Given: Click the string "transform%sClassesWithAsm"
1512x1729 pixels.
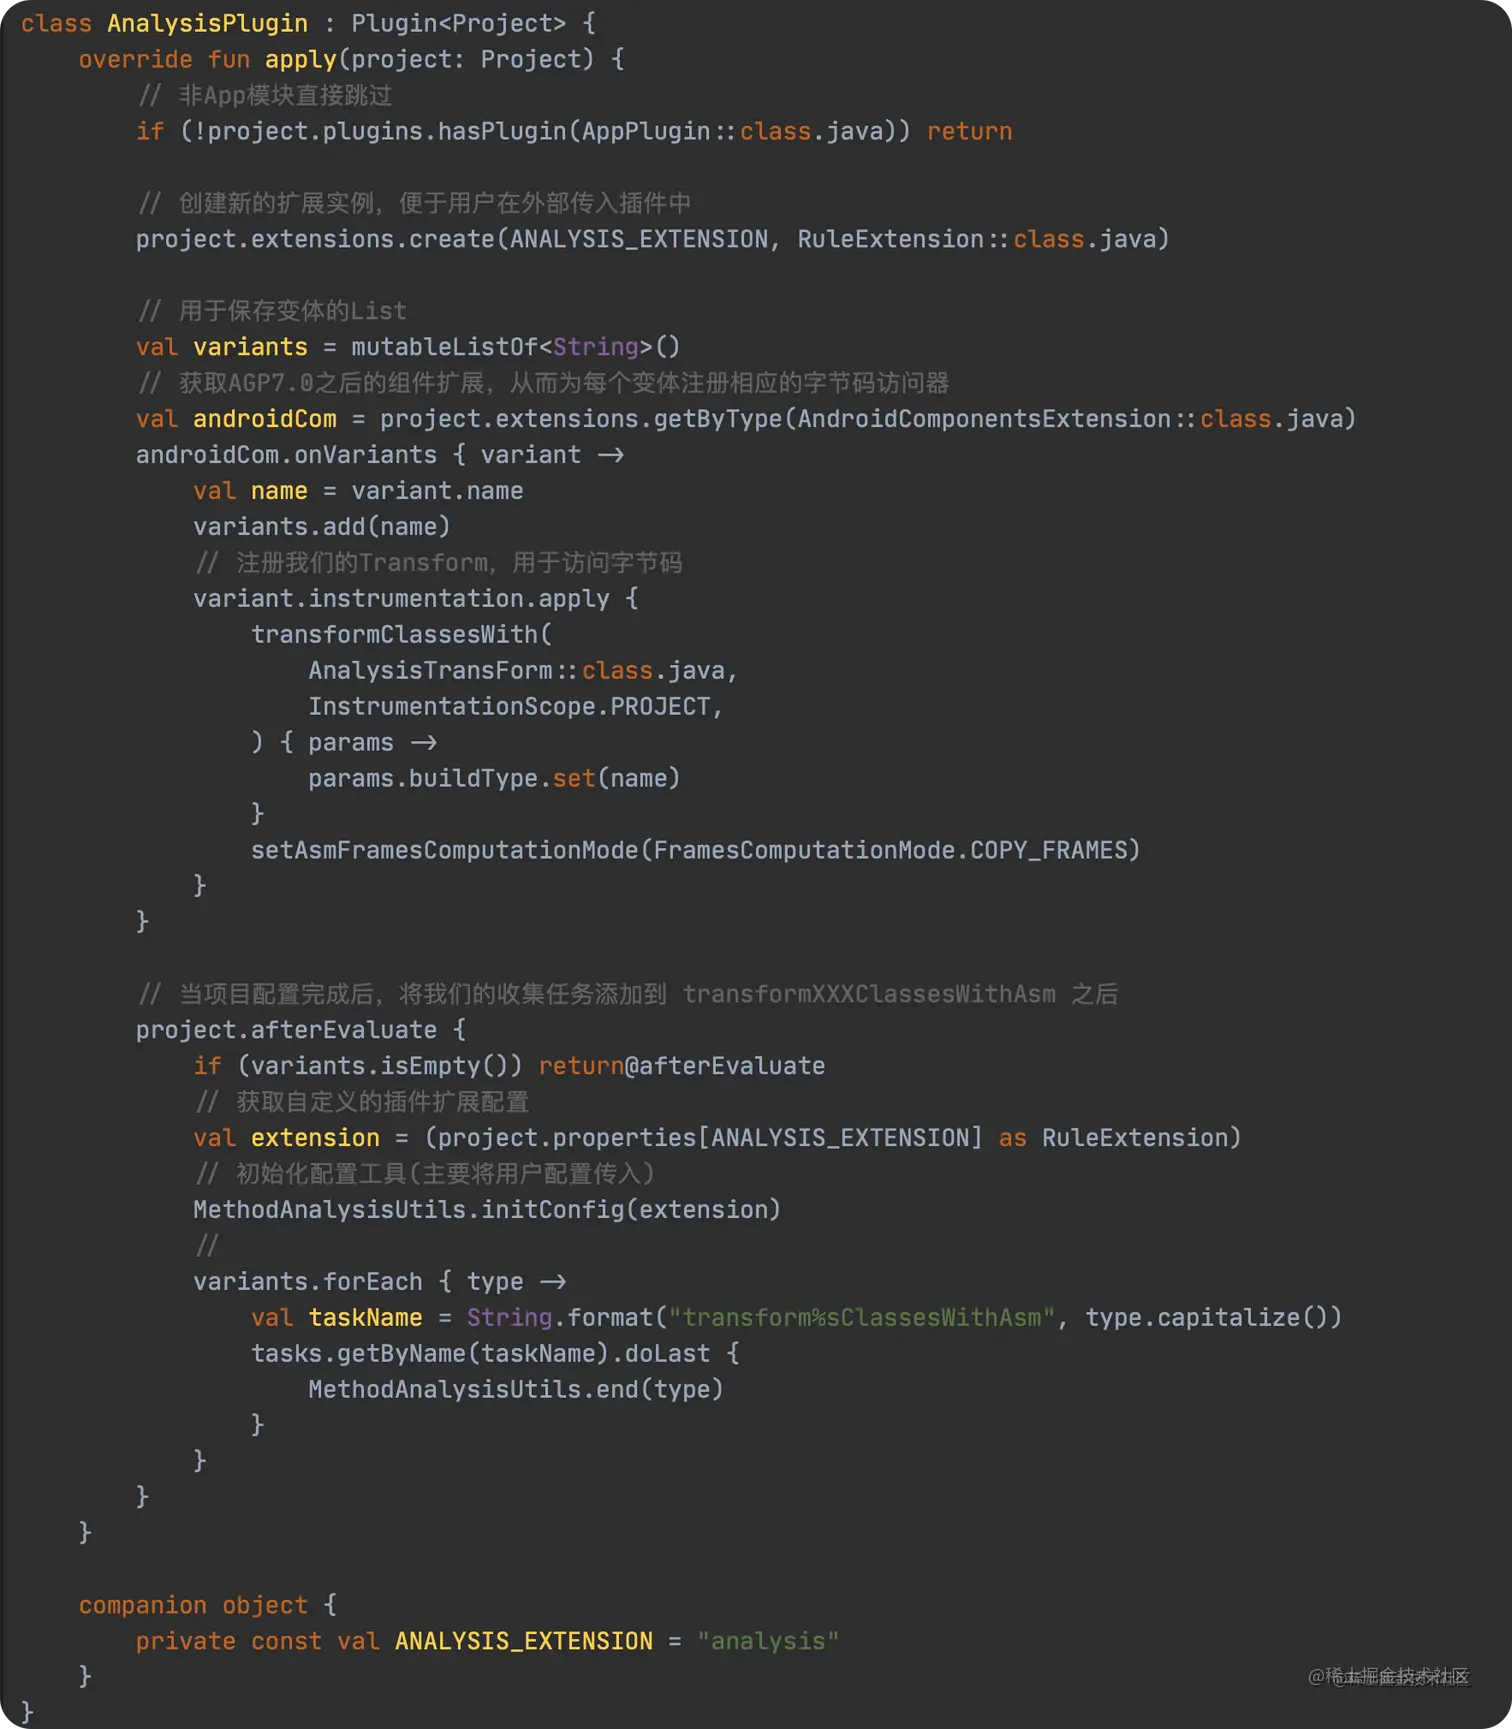Looking at the screenshot, I should pyautogui.click(x=861, y=1319).
